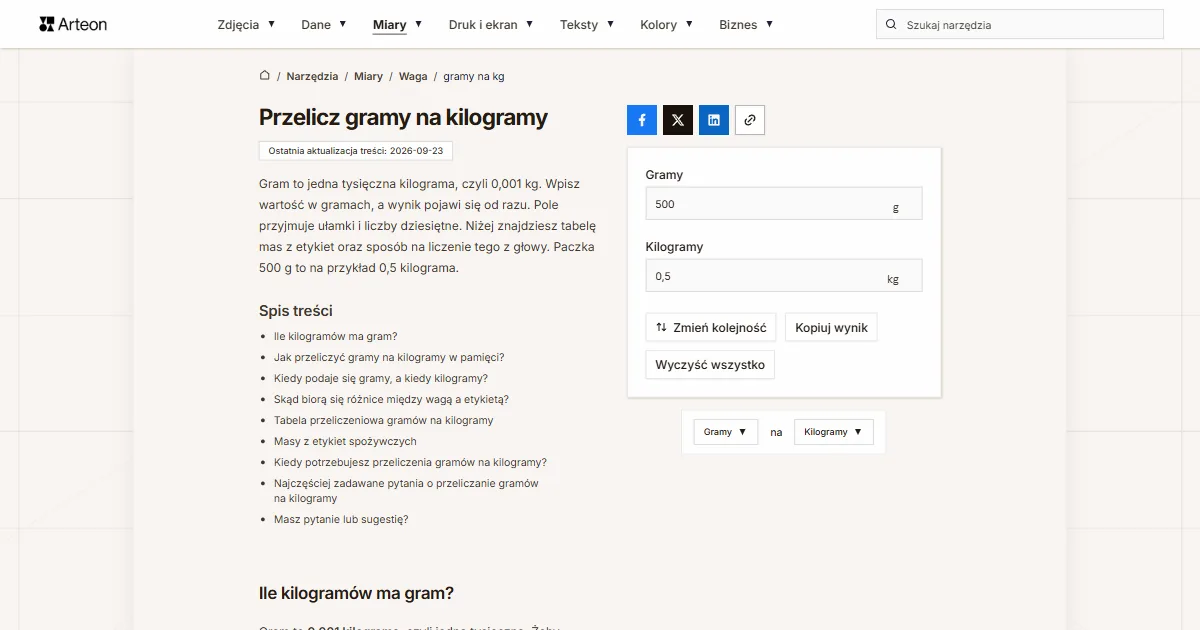Share this page on X
Screen dimensions: 1200x630
coord(678,120)
